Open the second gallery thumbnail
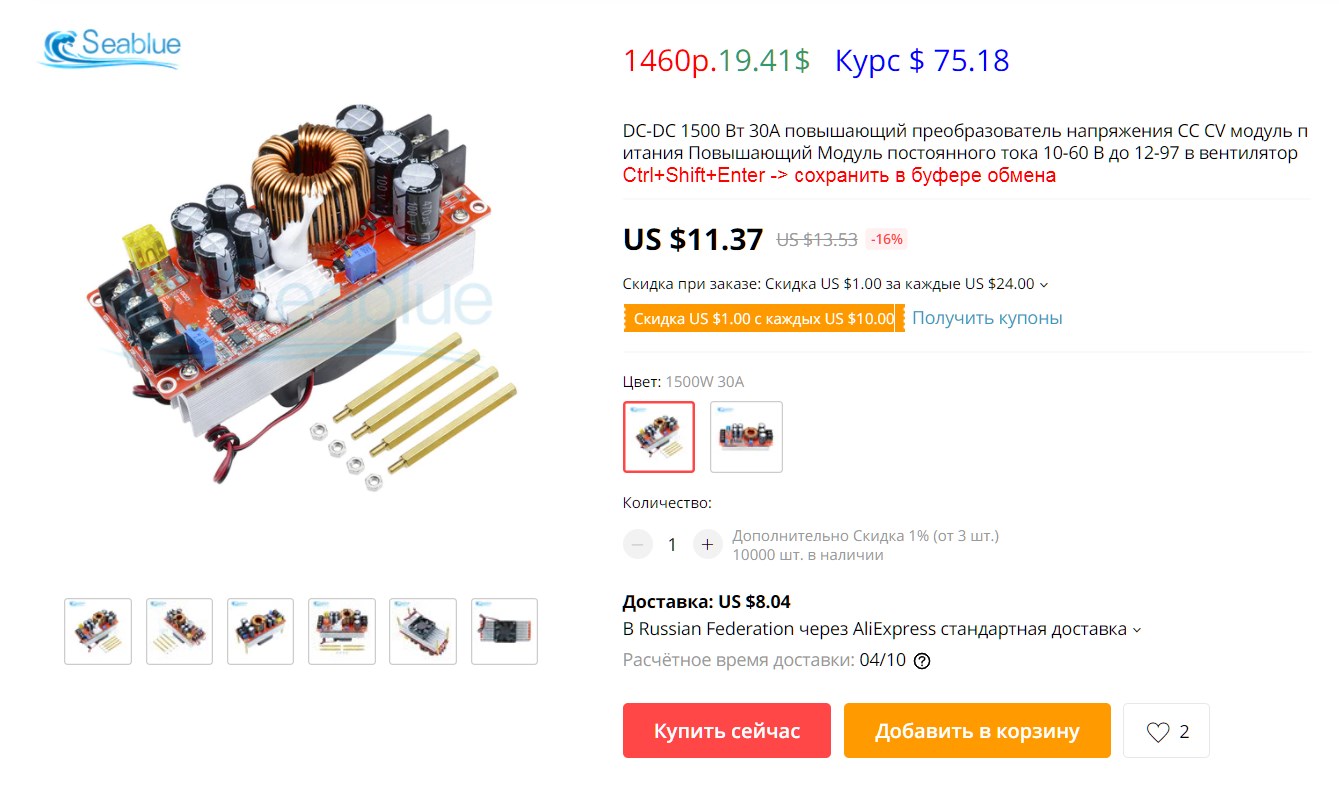Screen dimensions: 1339x785 [179, 631]
